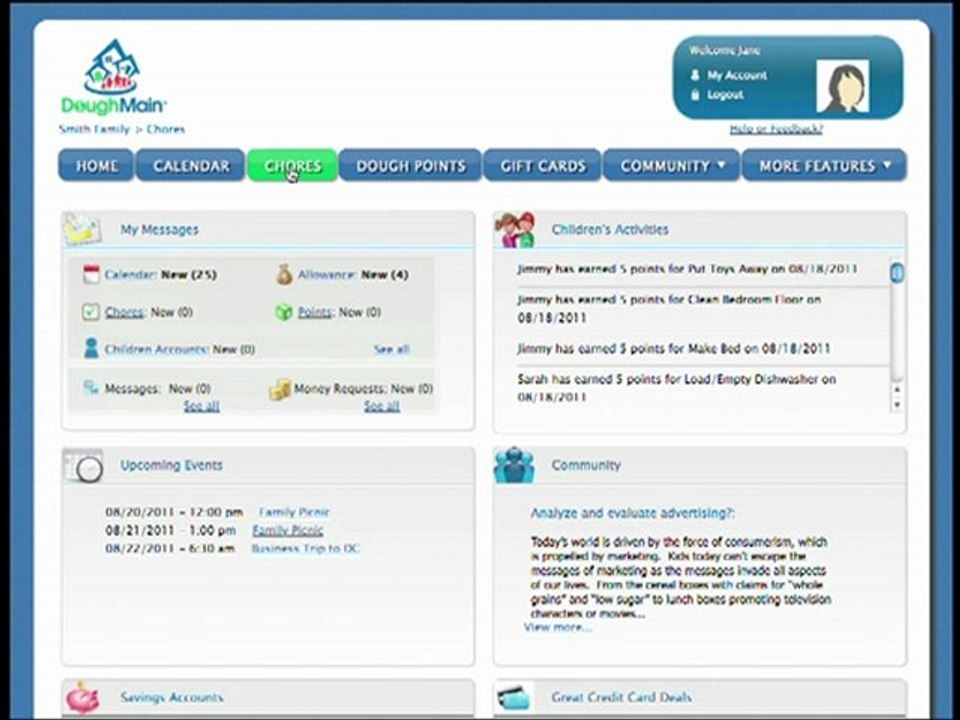The height and width of the screenshot is (720, 960).
Task: Expand the More Features dropdown menu
Action: point(824,165)
